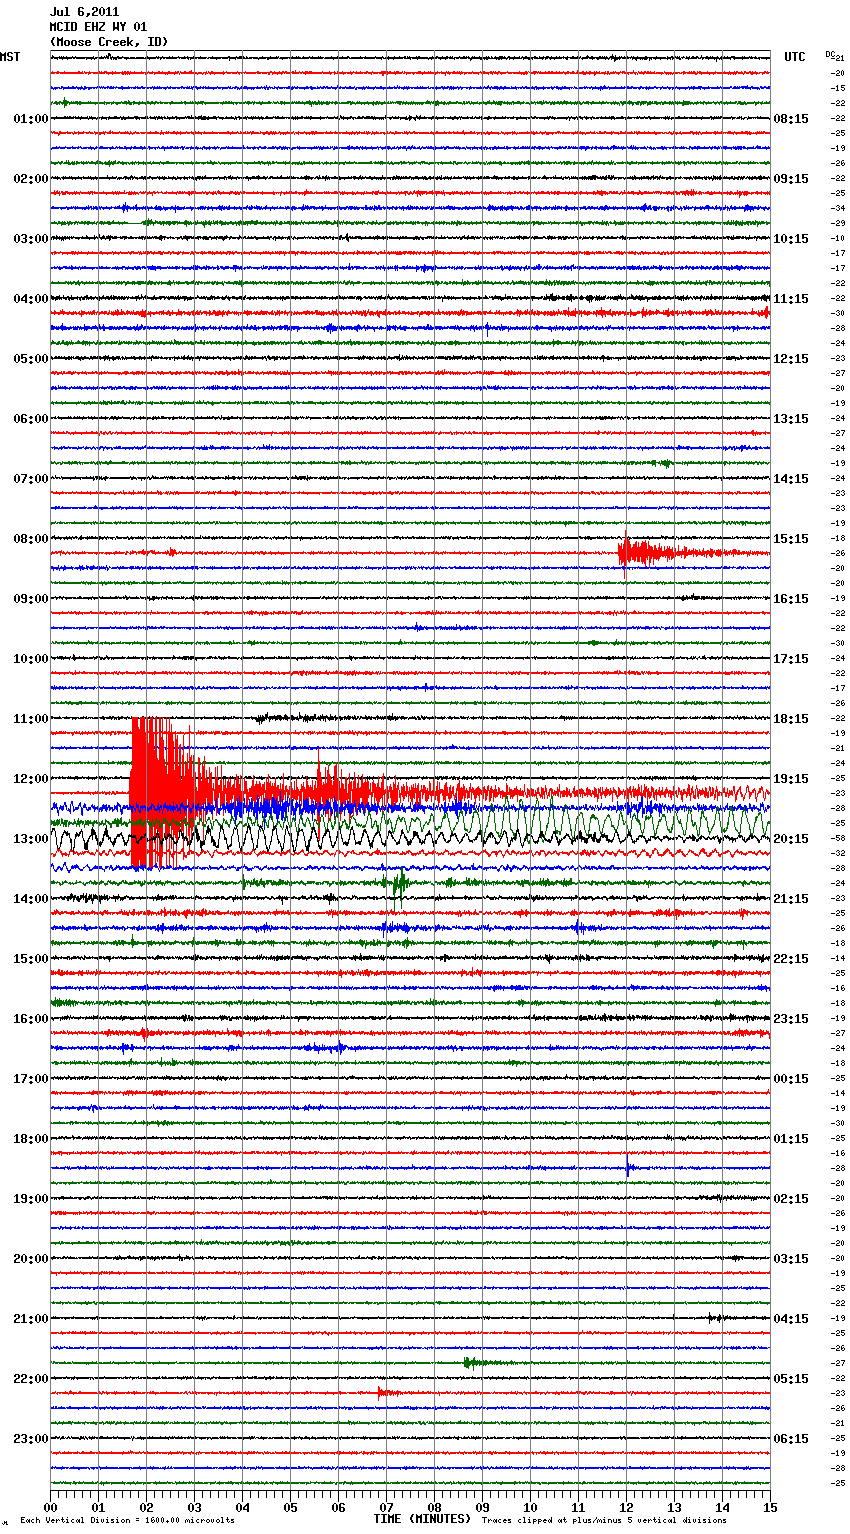Screen dimensions: 850x1534
Task: Click the 04:00 MST time label
Action: click(x=31, y=299)
